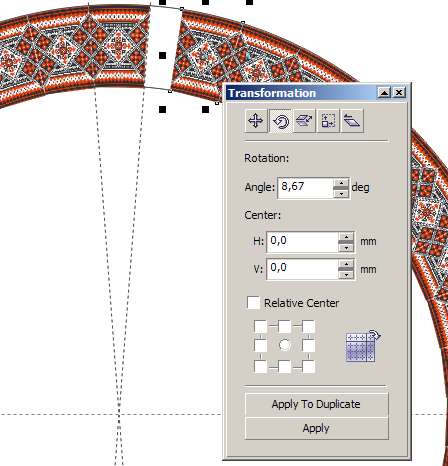Click the 'Center:' label
Viewport: 448px width, 466px height.
tap(263, 215)
